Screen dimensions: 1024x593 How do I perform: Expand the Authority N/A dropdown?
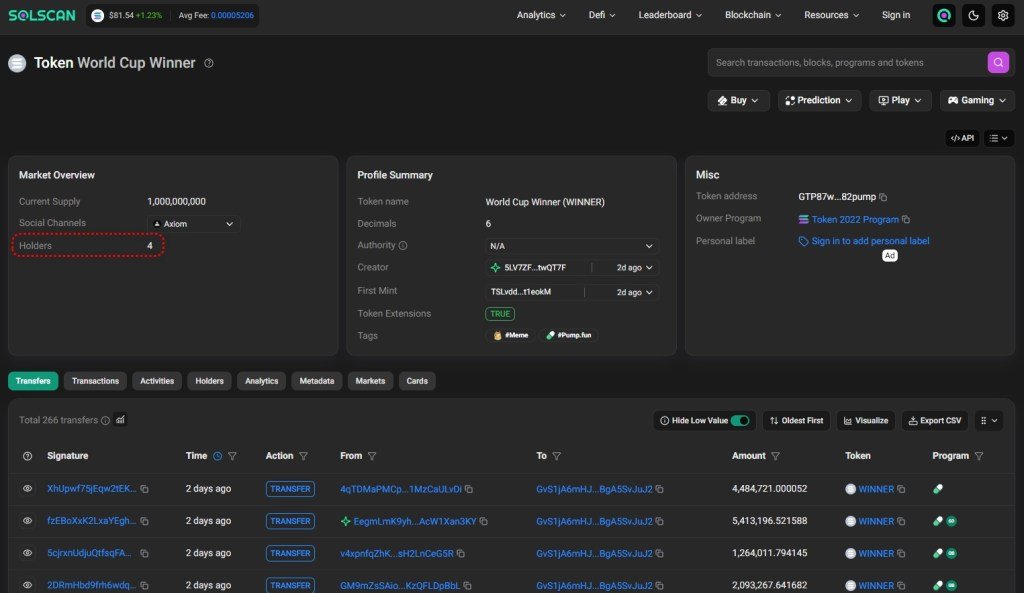[571, 246]
